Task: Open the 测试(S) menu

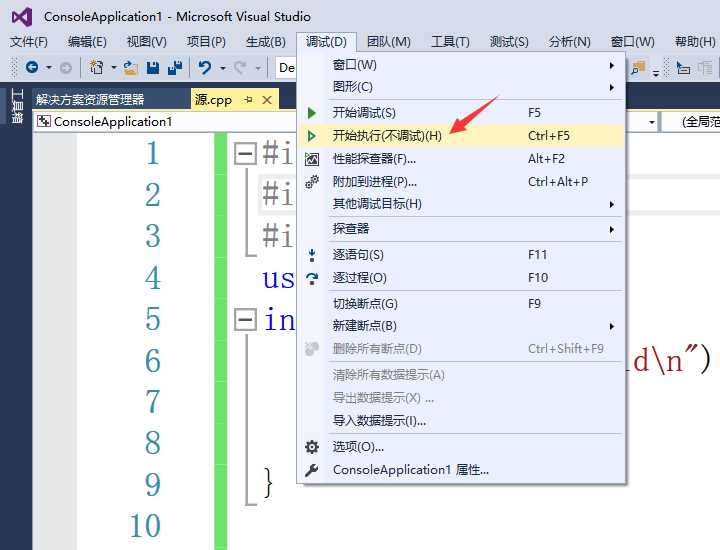Action: 509,42
